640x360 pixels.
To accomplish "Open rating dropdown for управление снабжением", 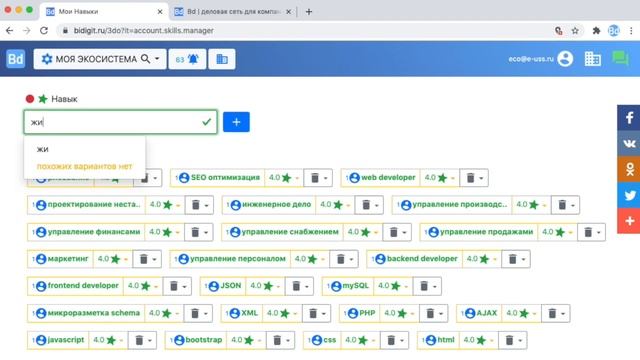I will (x=363, y=232).
